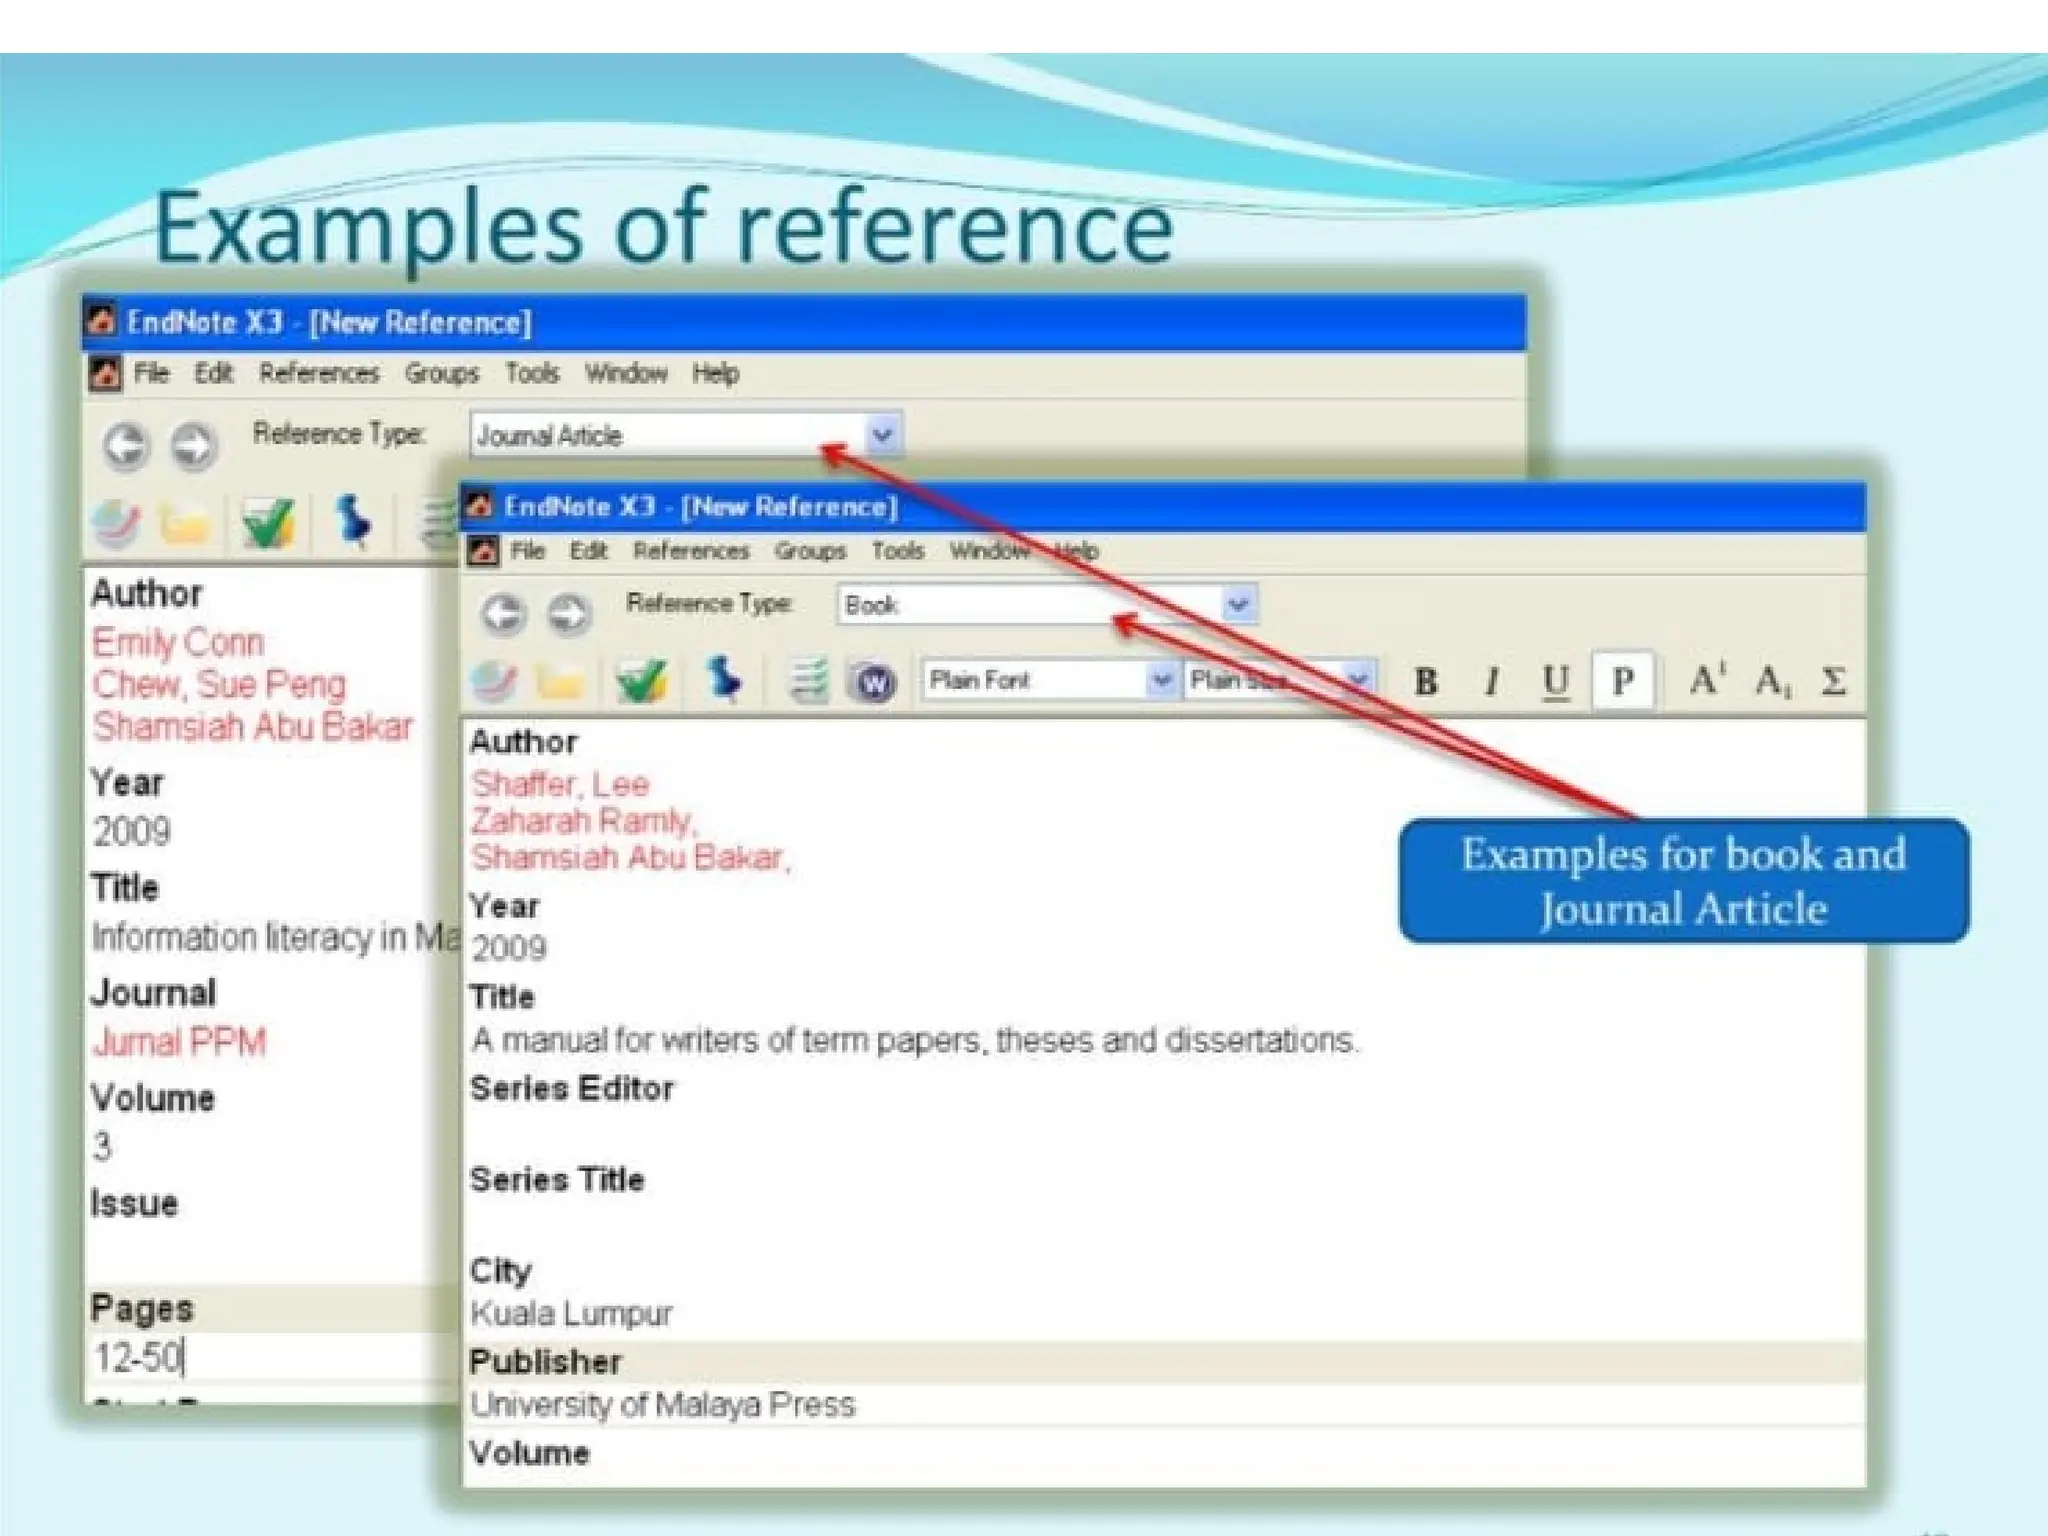Click the Word 'W' icon in front window toolbar
Screen dimensions: 2048x1536
(x=873, y=683)
